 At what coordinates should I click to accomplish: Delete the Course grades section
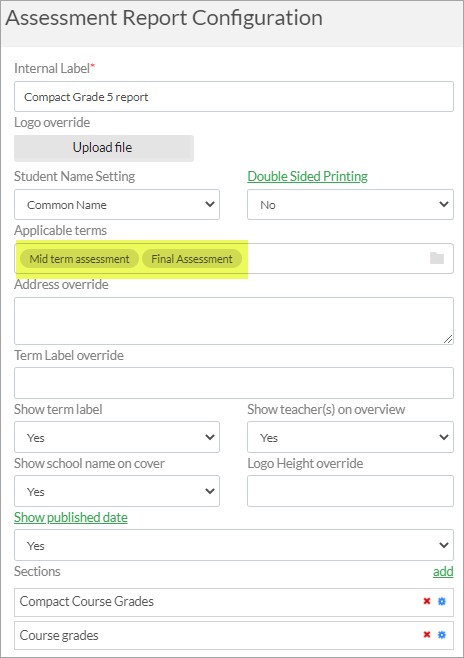(x=427, y=634)
